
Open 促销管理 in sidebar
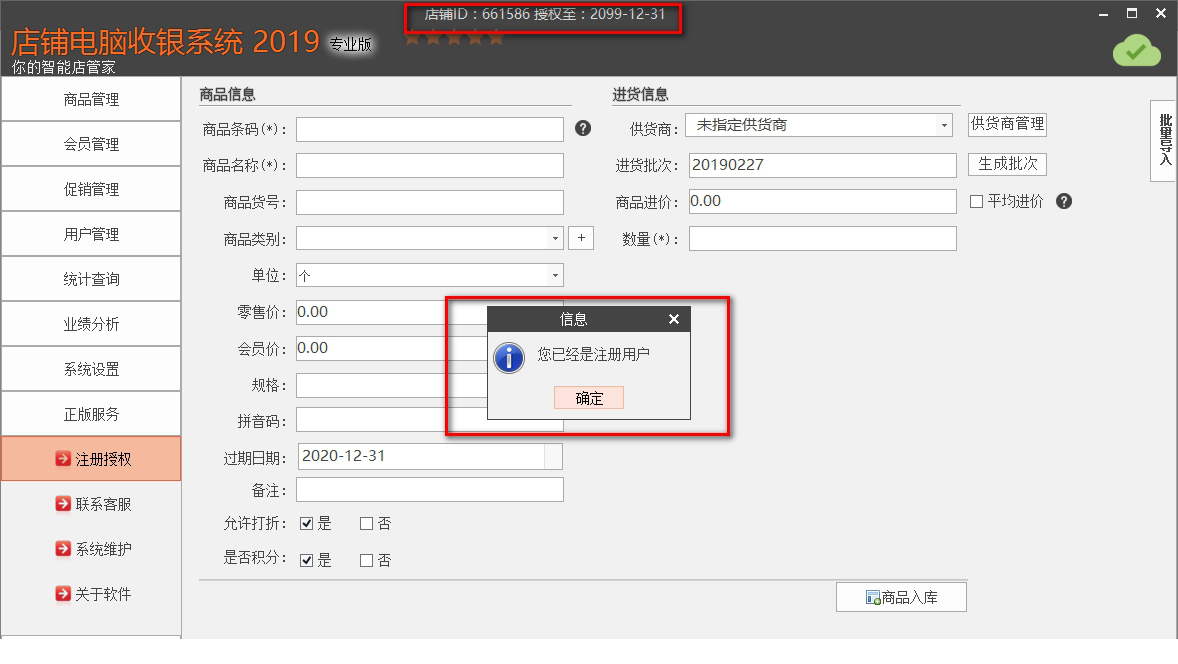(91, 189)
